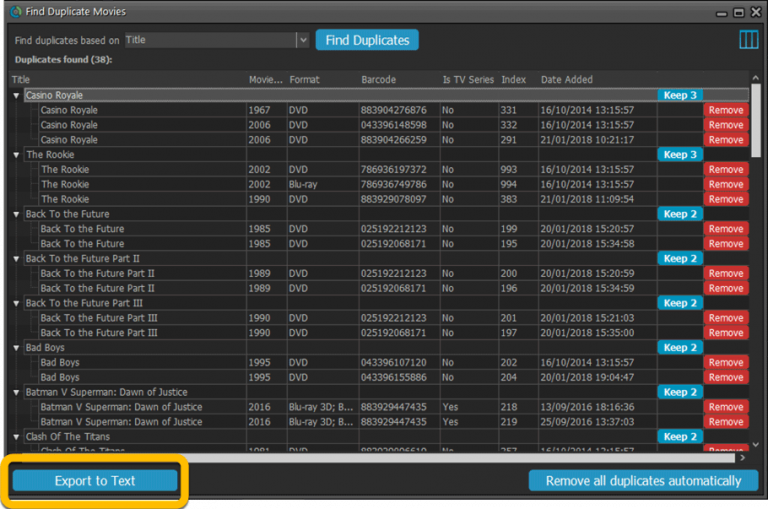Collapse Clash Of The Titans group
Viewport: 768px width, 509px height.
pos(16,437)
